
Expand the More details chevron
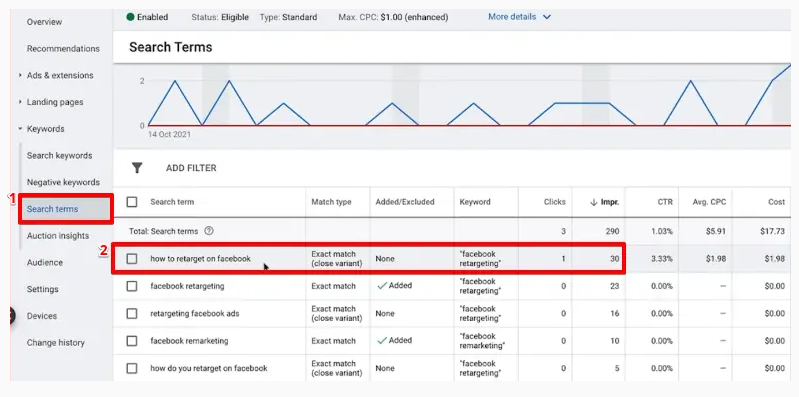click(547, 17)
